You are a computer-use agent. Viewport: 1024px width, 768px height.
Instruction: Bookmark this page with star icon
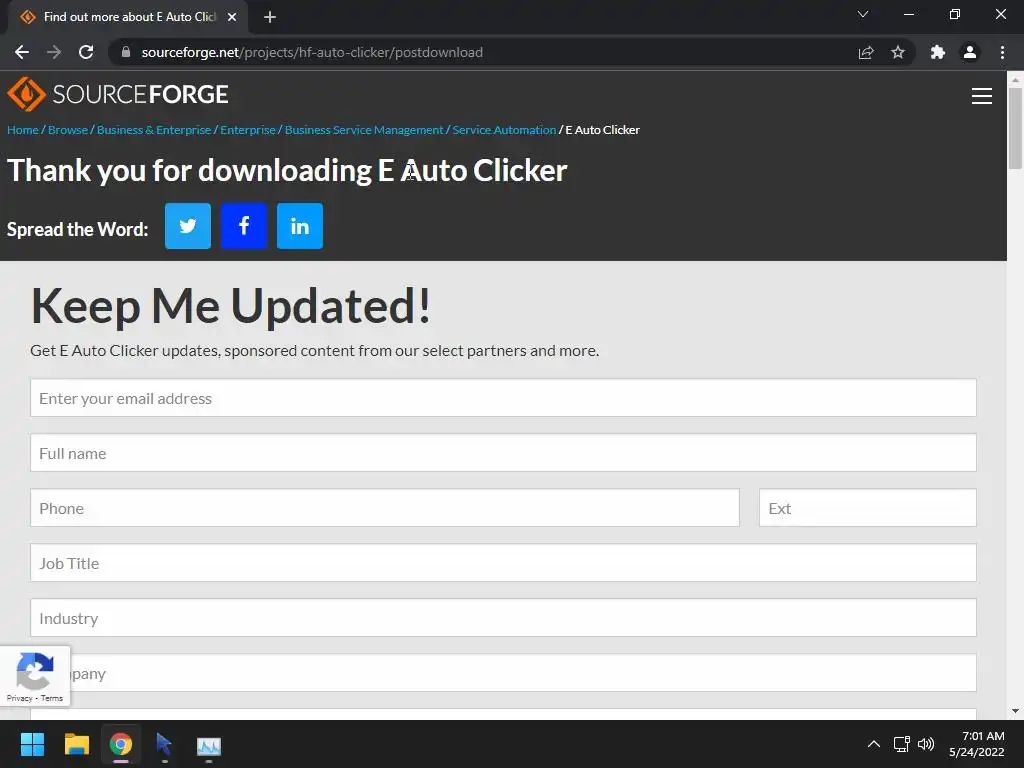coord(898,52)
